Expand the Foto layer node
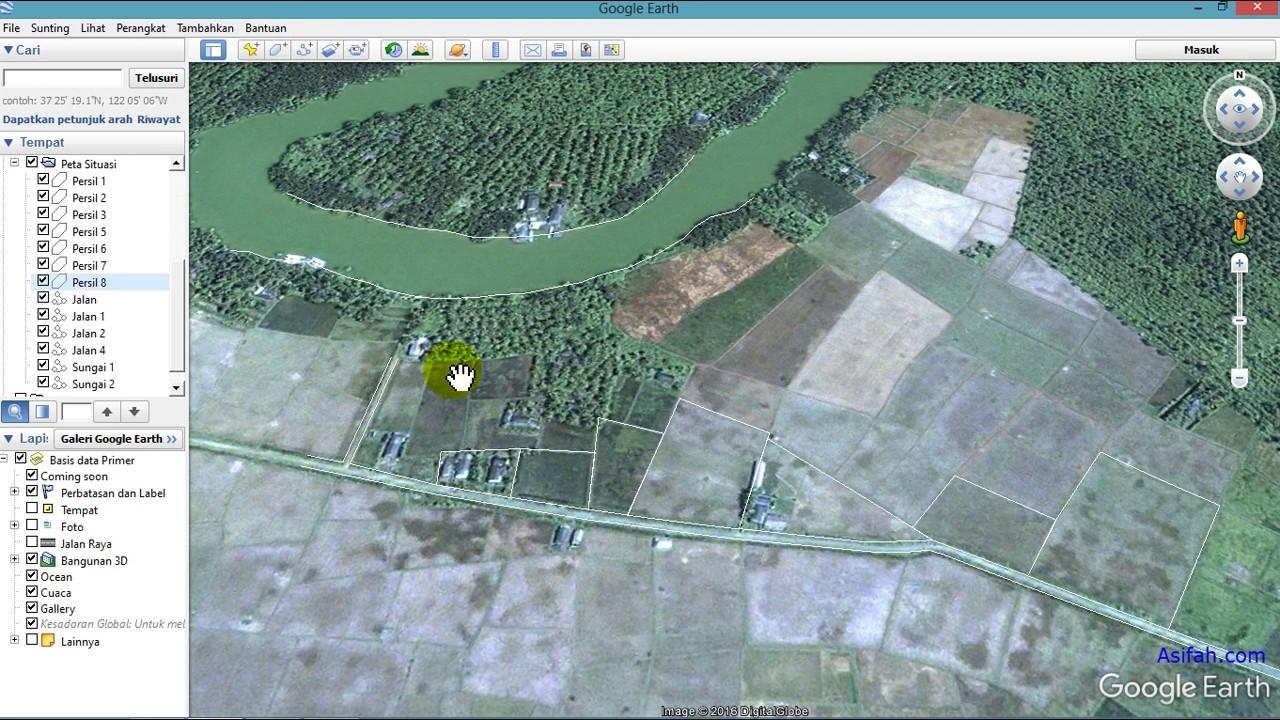This screenshot has width=1280, height=720. pos(15,526)
